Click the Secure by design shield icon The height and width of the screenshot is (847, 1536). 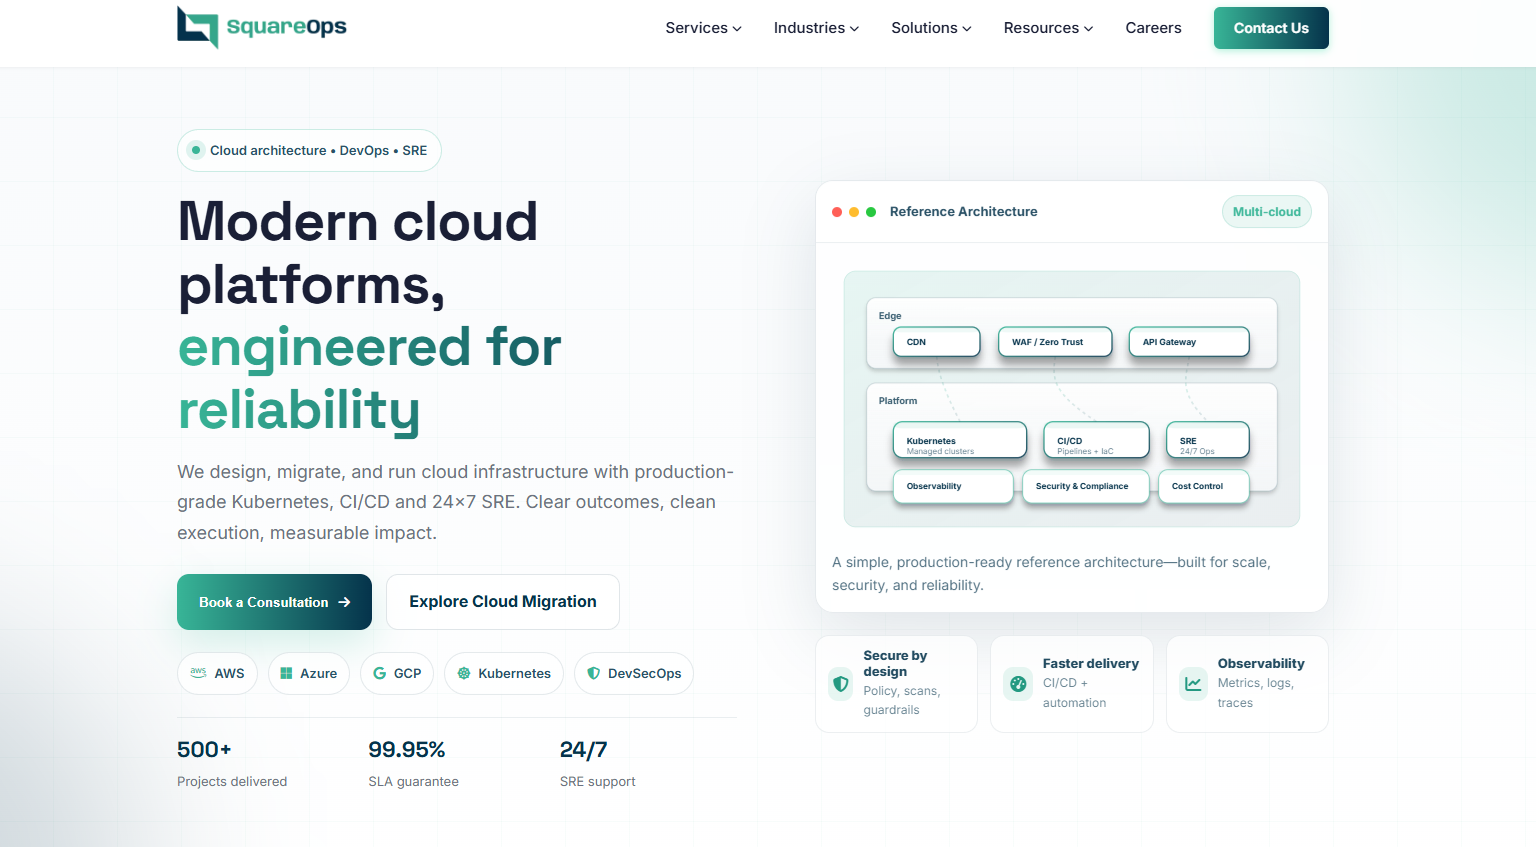(841, 684)
